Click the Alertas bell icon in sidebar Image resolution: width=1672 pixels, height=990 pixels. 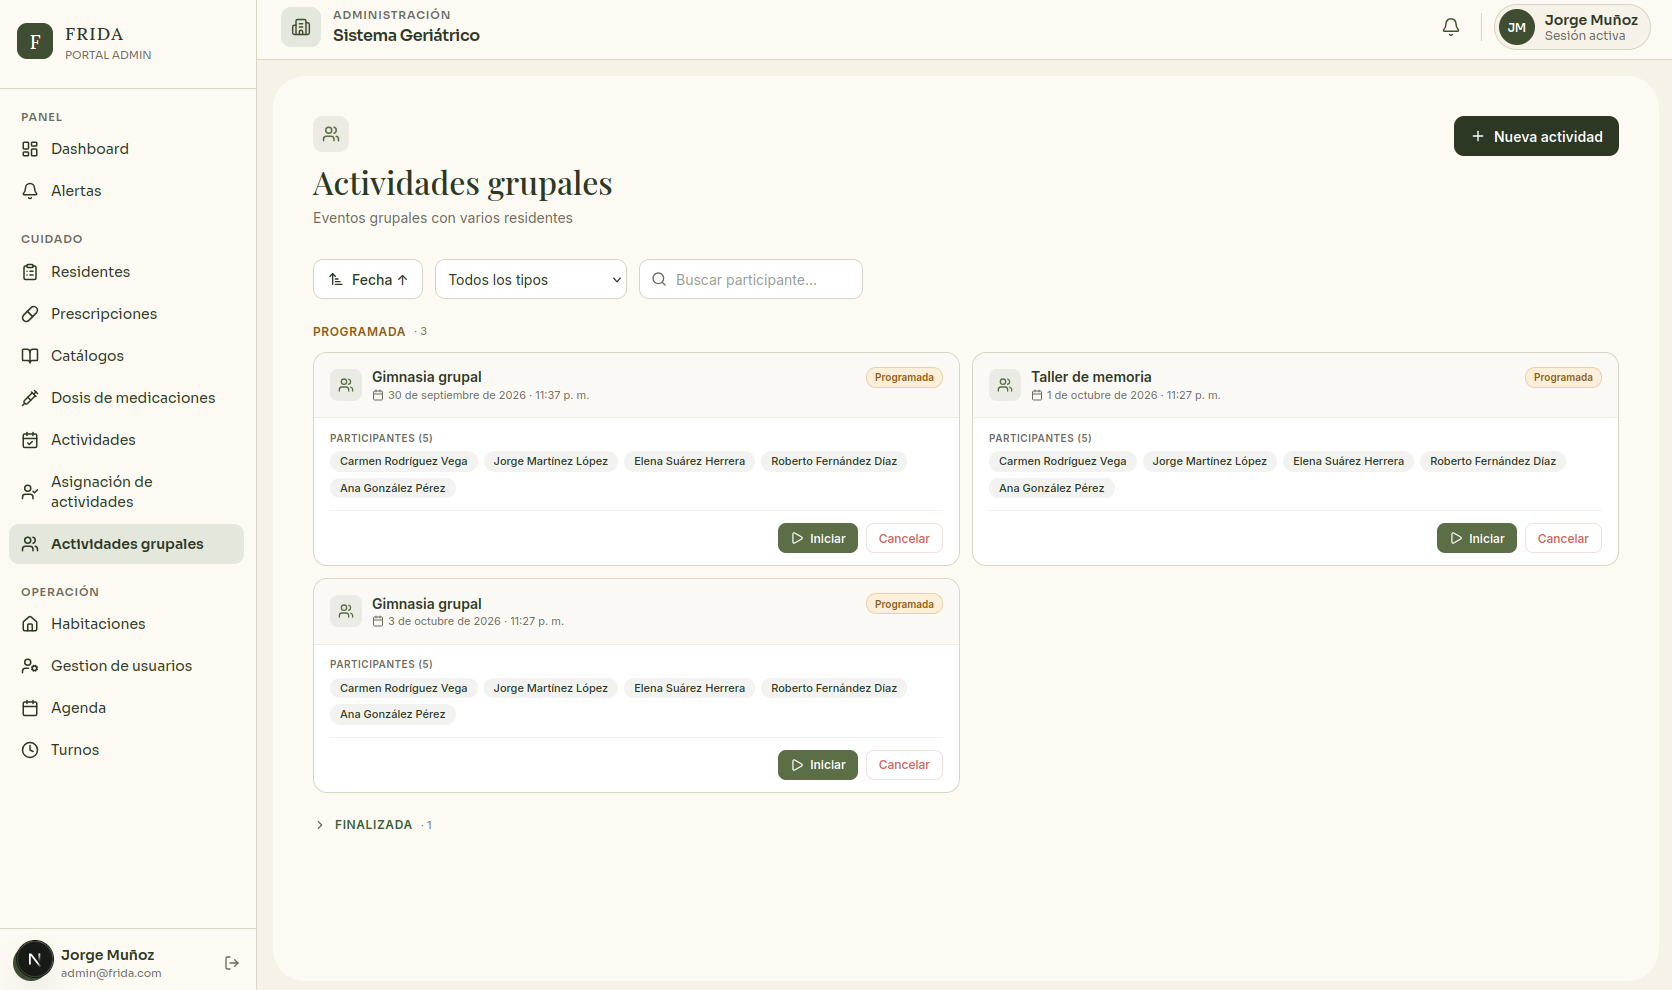pos(30,191)
